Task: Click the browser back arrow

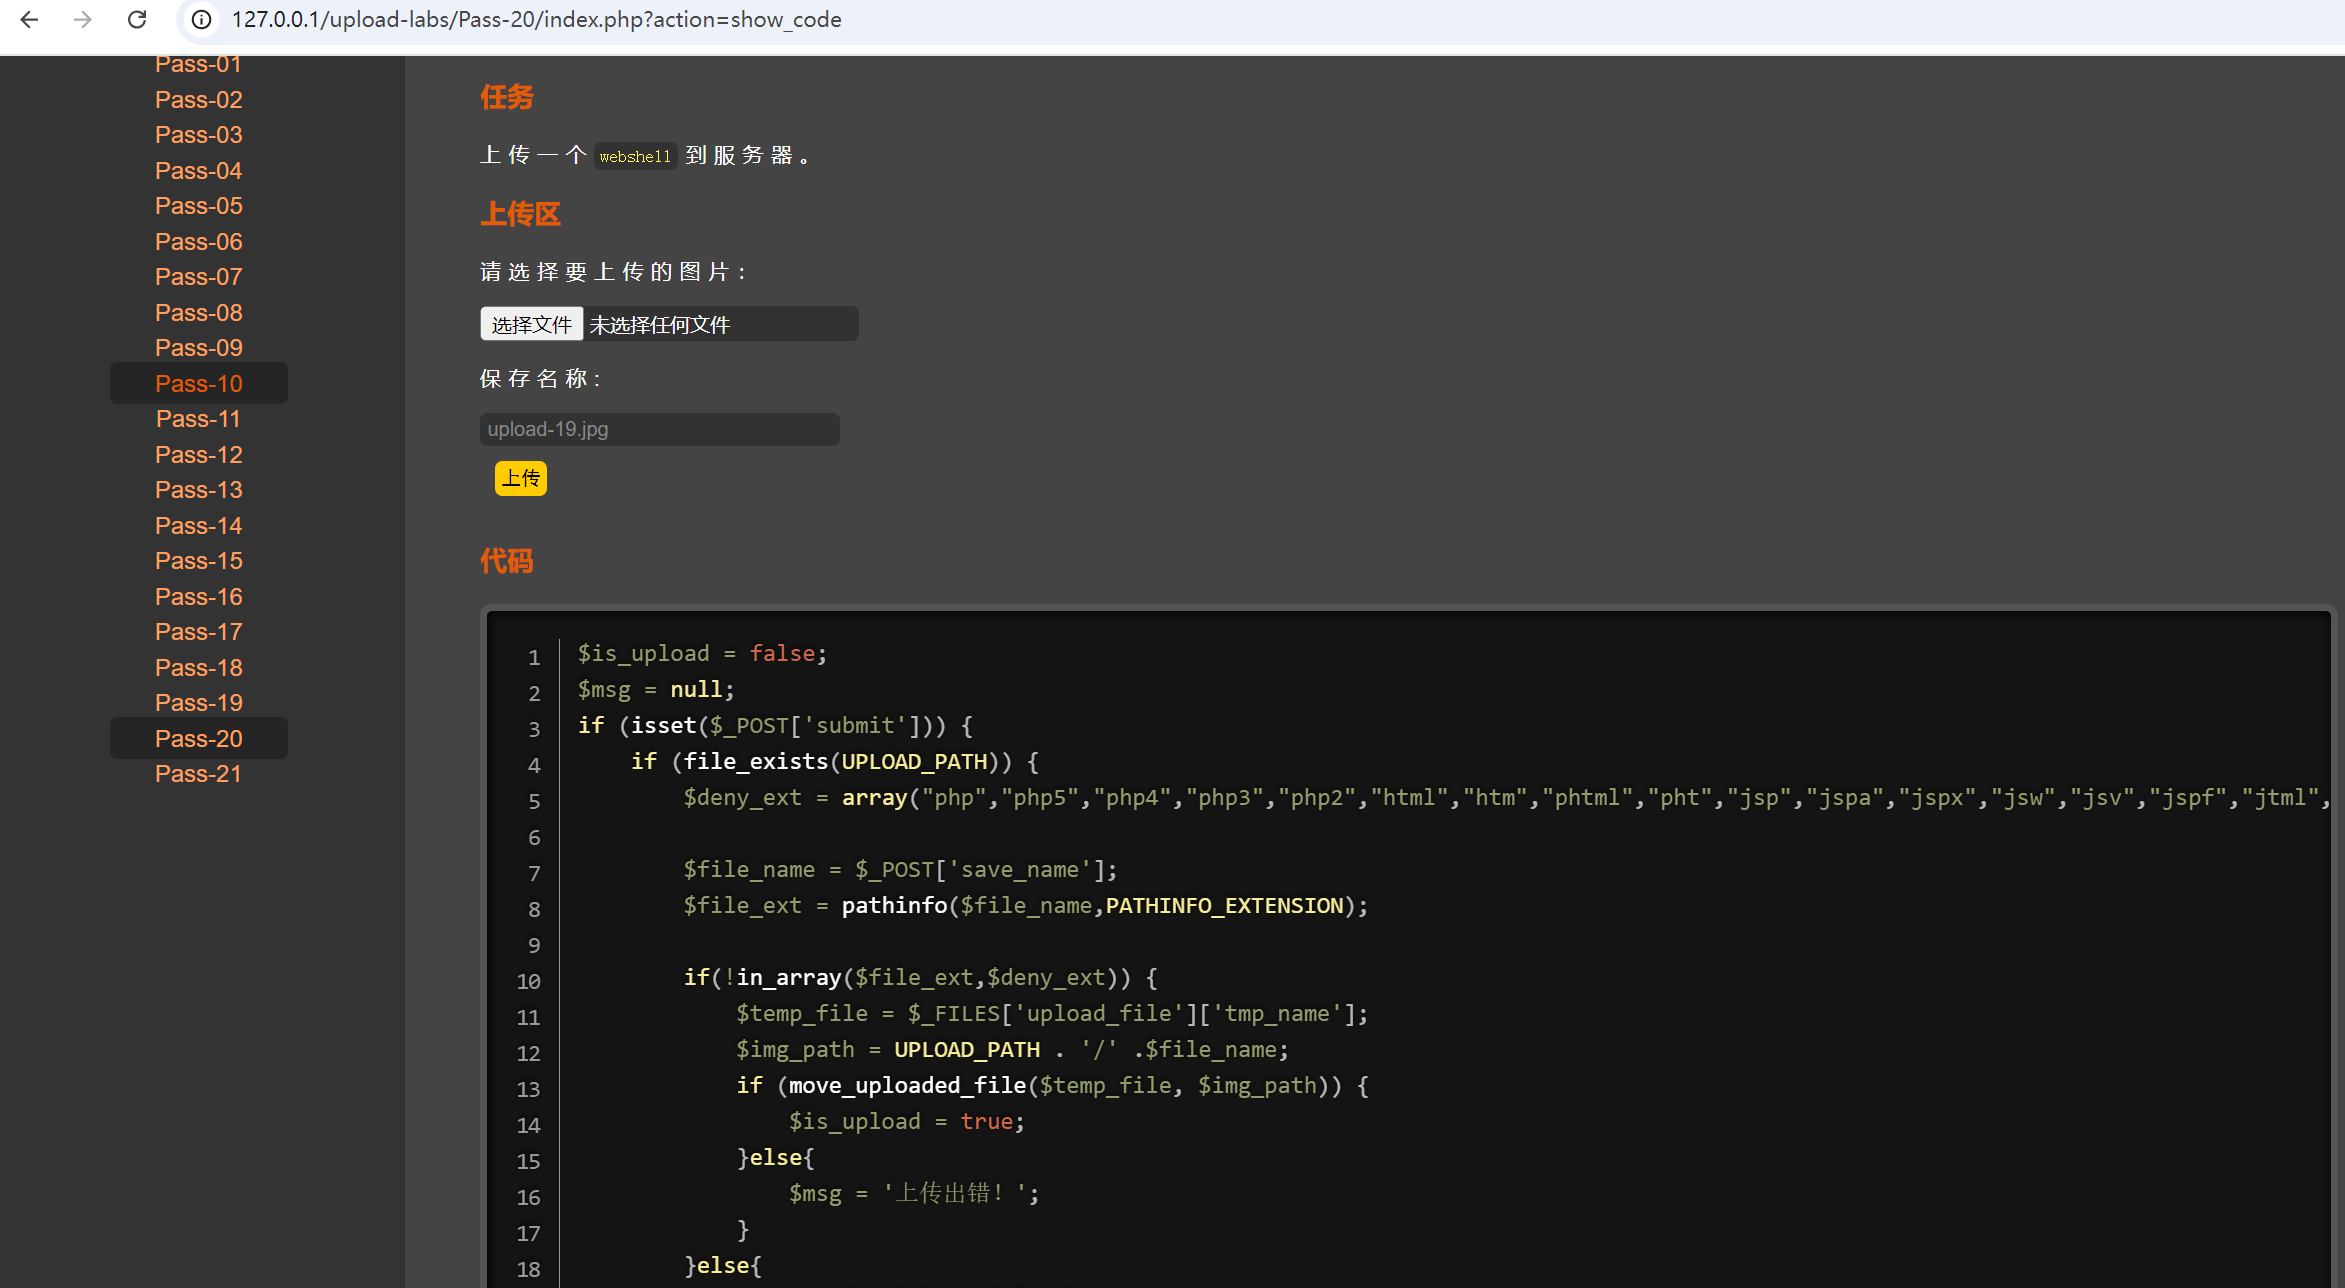Action: point(29,19)
